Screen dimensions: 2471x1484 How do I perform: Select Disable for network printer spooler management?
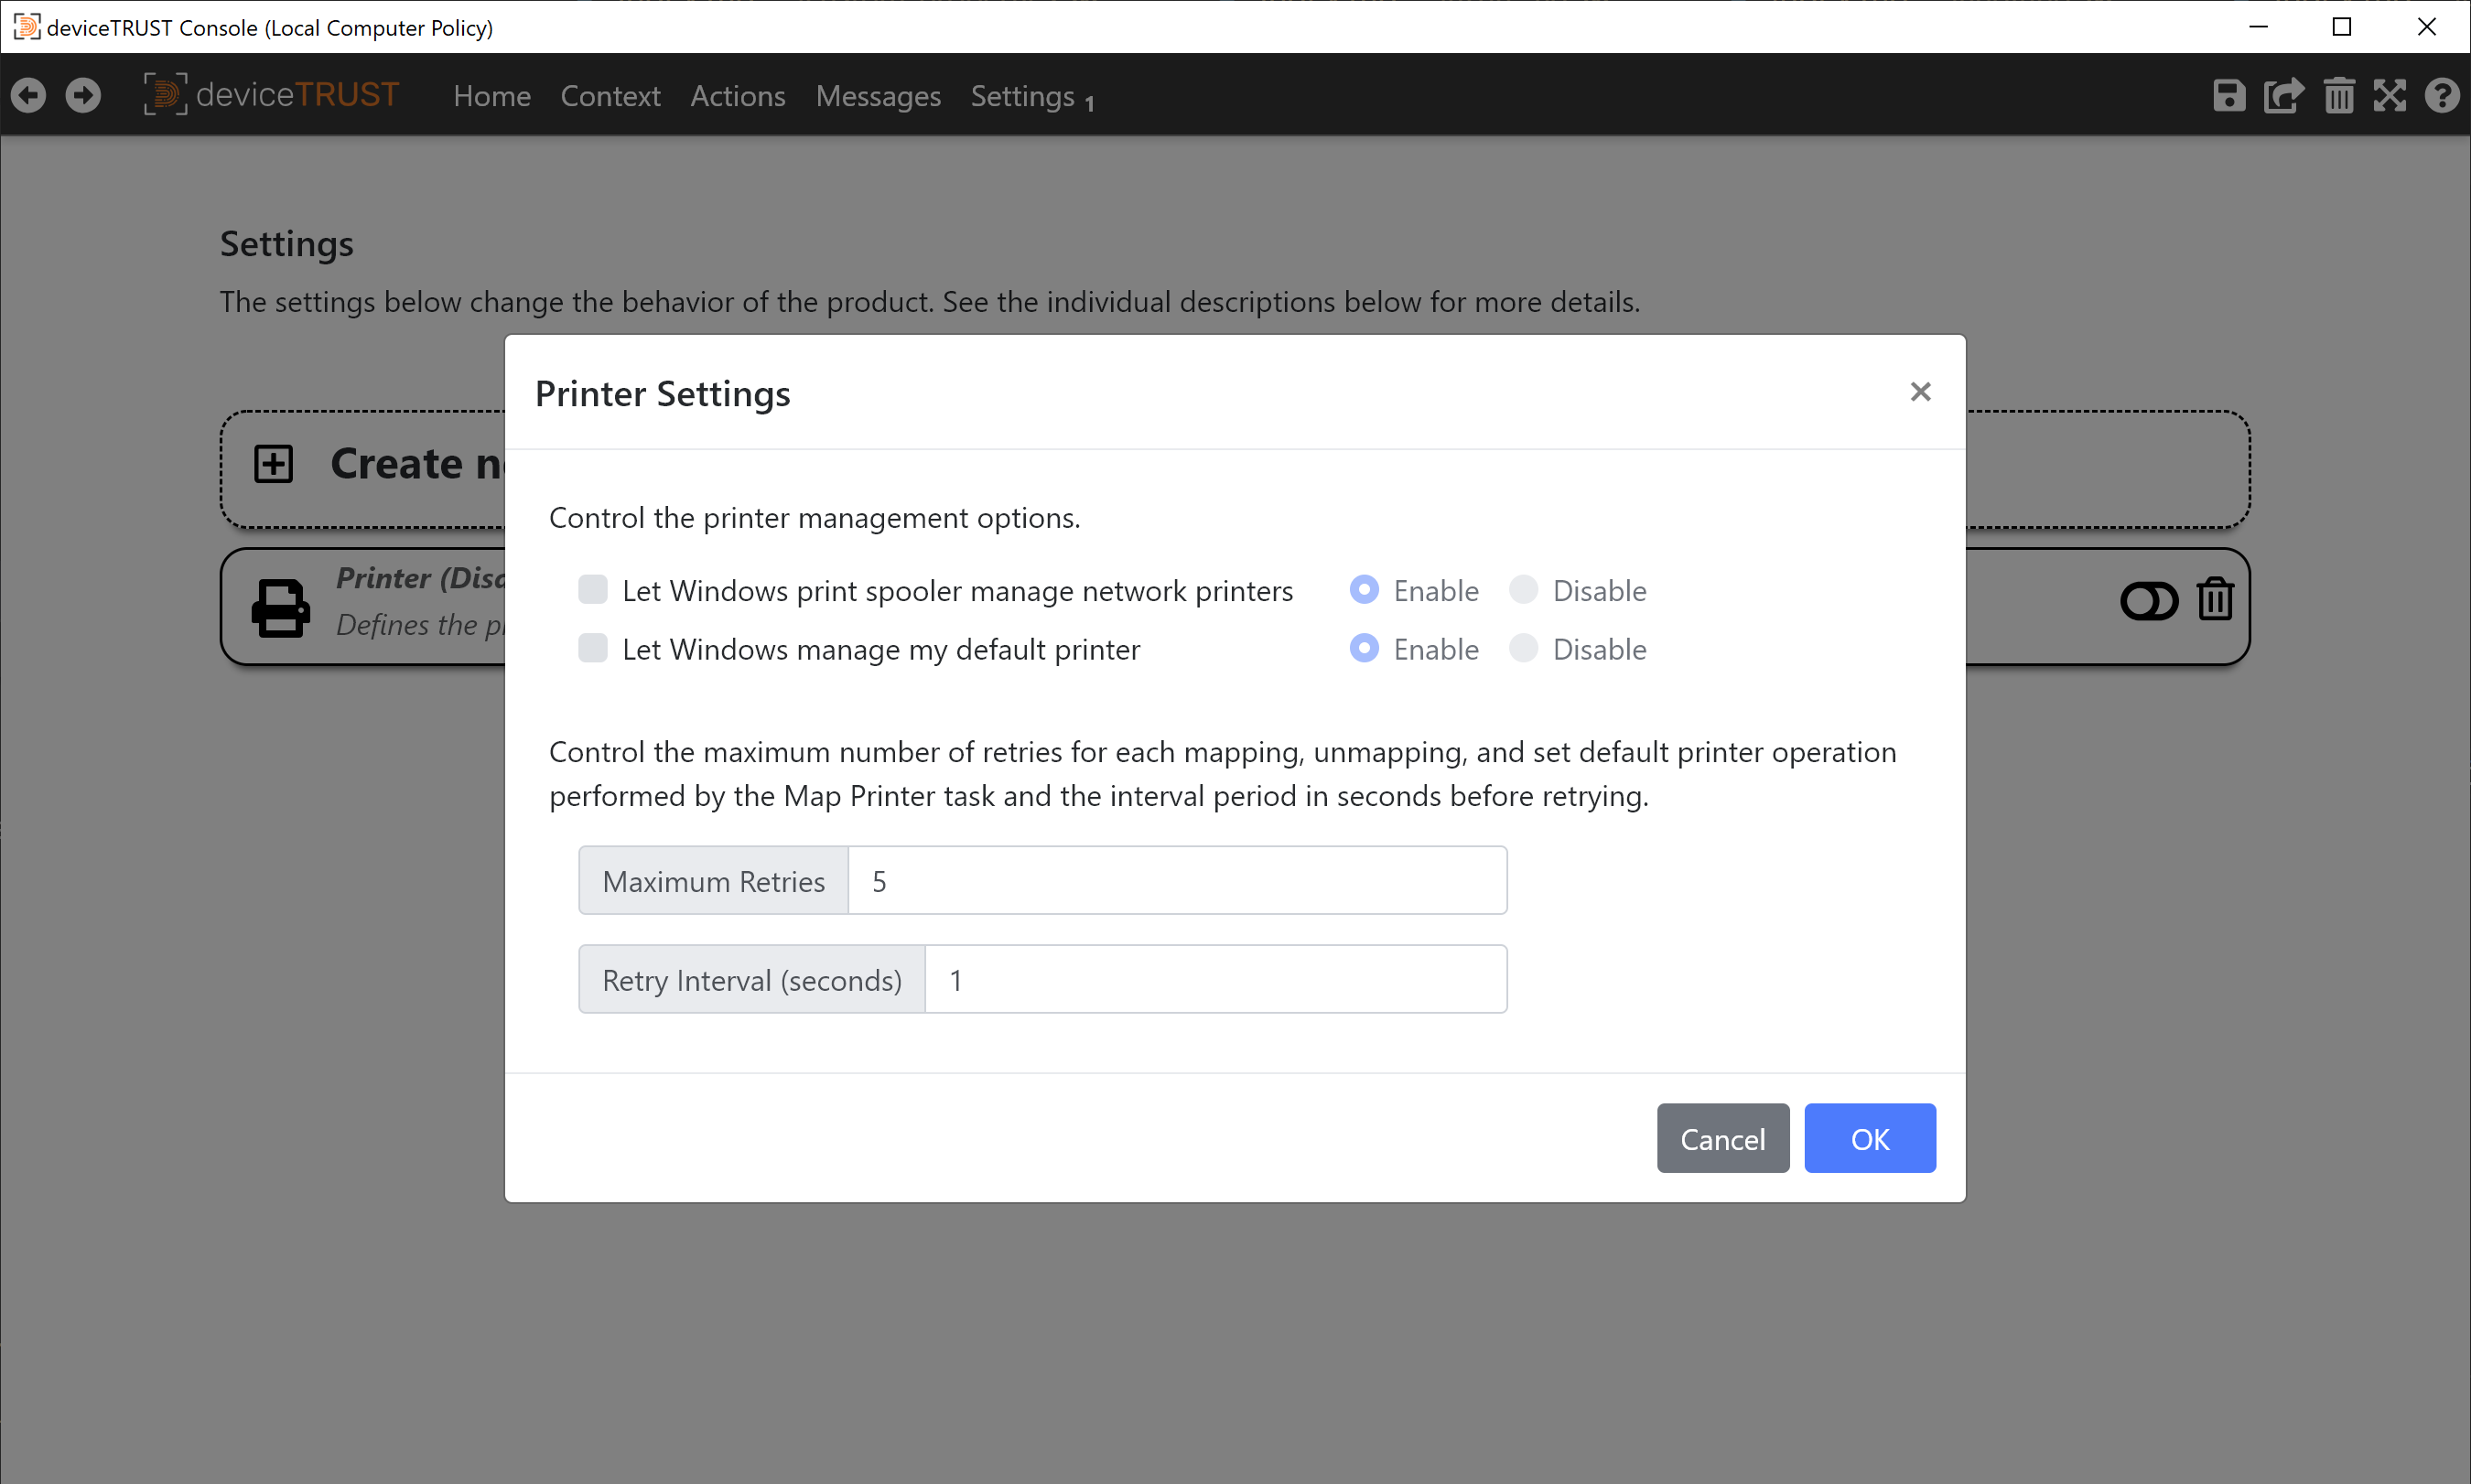1523,590
